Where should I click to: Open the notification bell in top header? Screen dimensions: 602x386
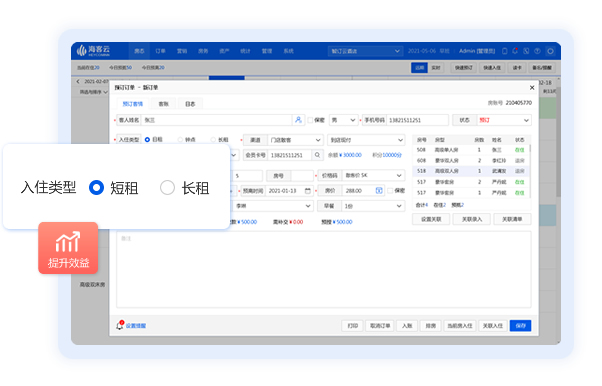click(515, 51)
